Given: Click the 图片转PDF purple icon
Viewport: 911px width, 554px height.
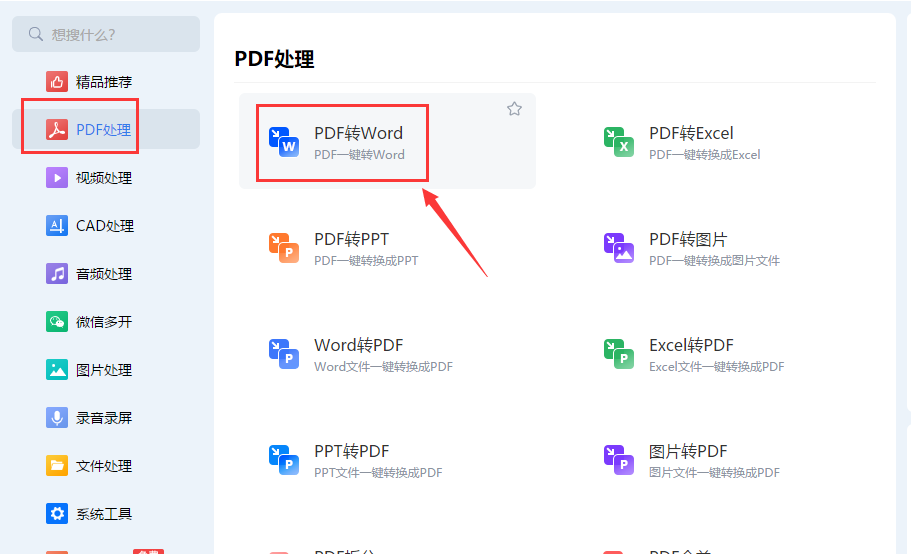Looking at the screenshot, I should click(619, 460).
